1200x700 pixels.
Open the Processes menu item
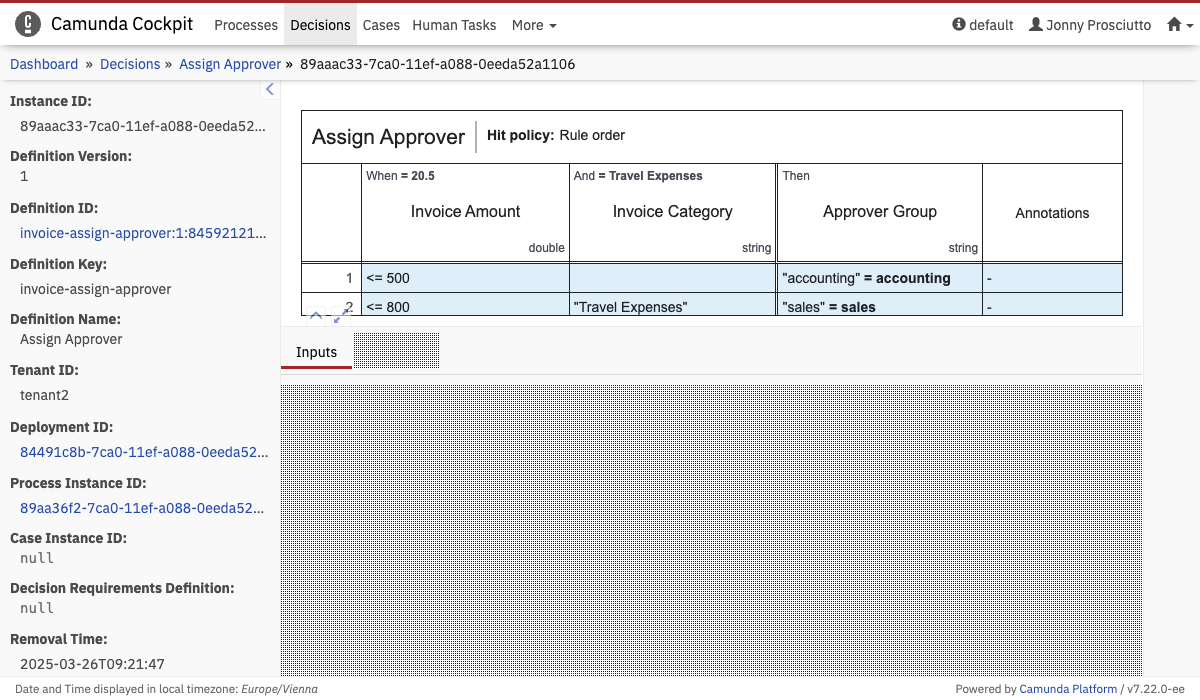[x=246, y=25]
